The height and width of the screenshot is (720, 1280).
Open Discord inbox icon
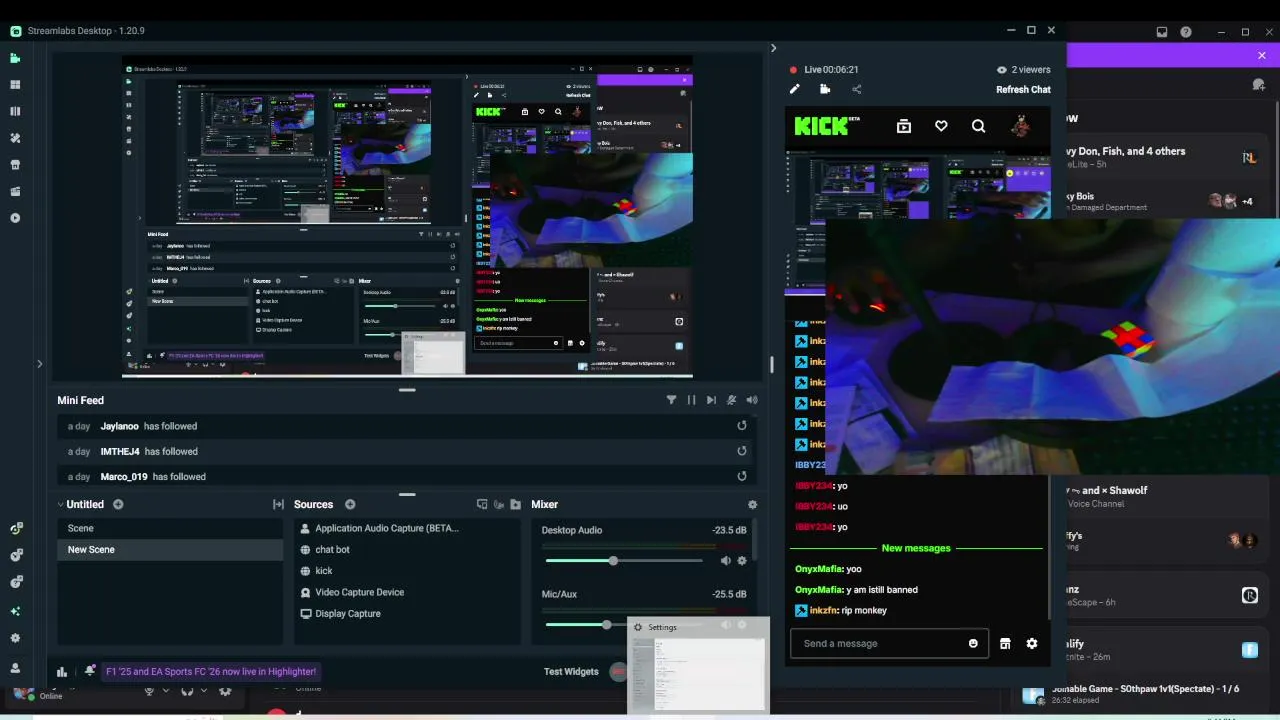(1162, 32)
